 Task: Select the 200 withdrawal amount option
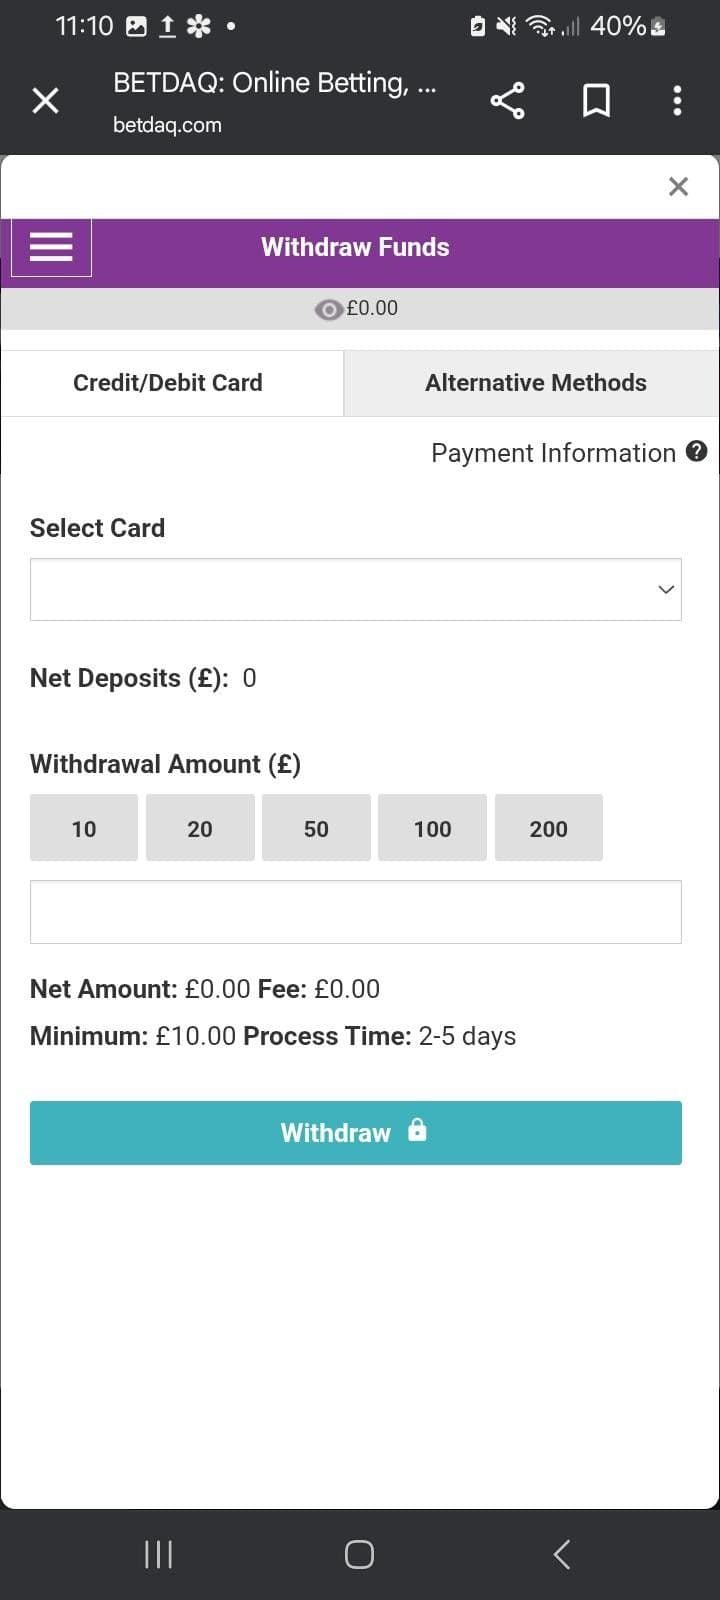[548, 828]
